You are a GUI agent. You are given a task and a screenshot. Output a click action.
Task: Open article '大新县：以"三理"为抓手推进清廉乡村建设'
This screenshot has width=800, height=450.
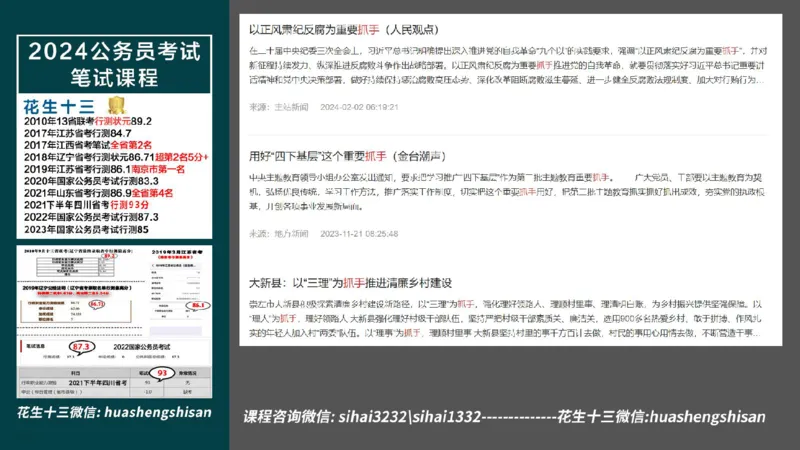coord(351,283)
